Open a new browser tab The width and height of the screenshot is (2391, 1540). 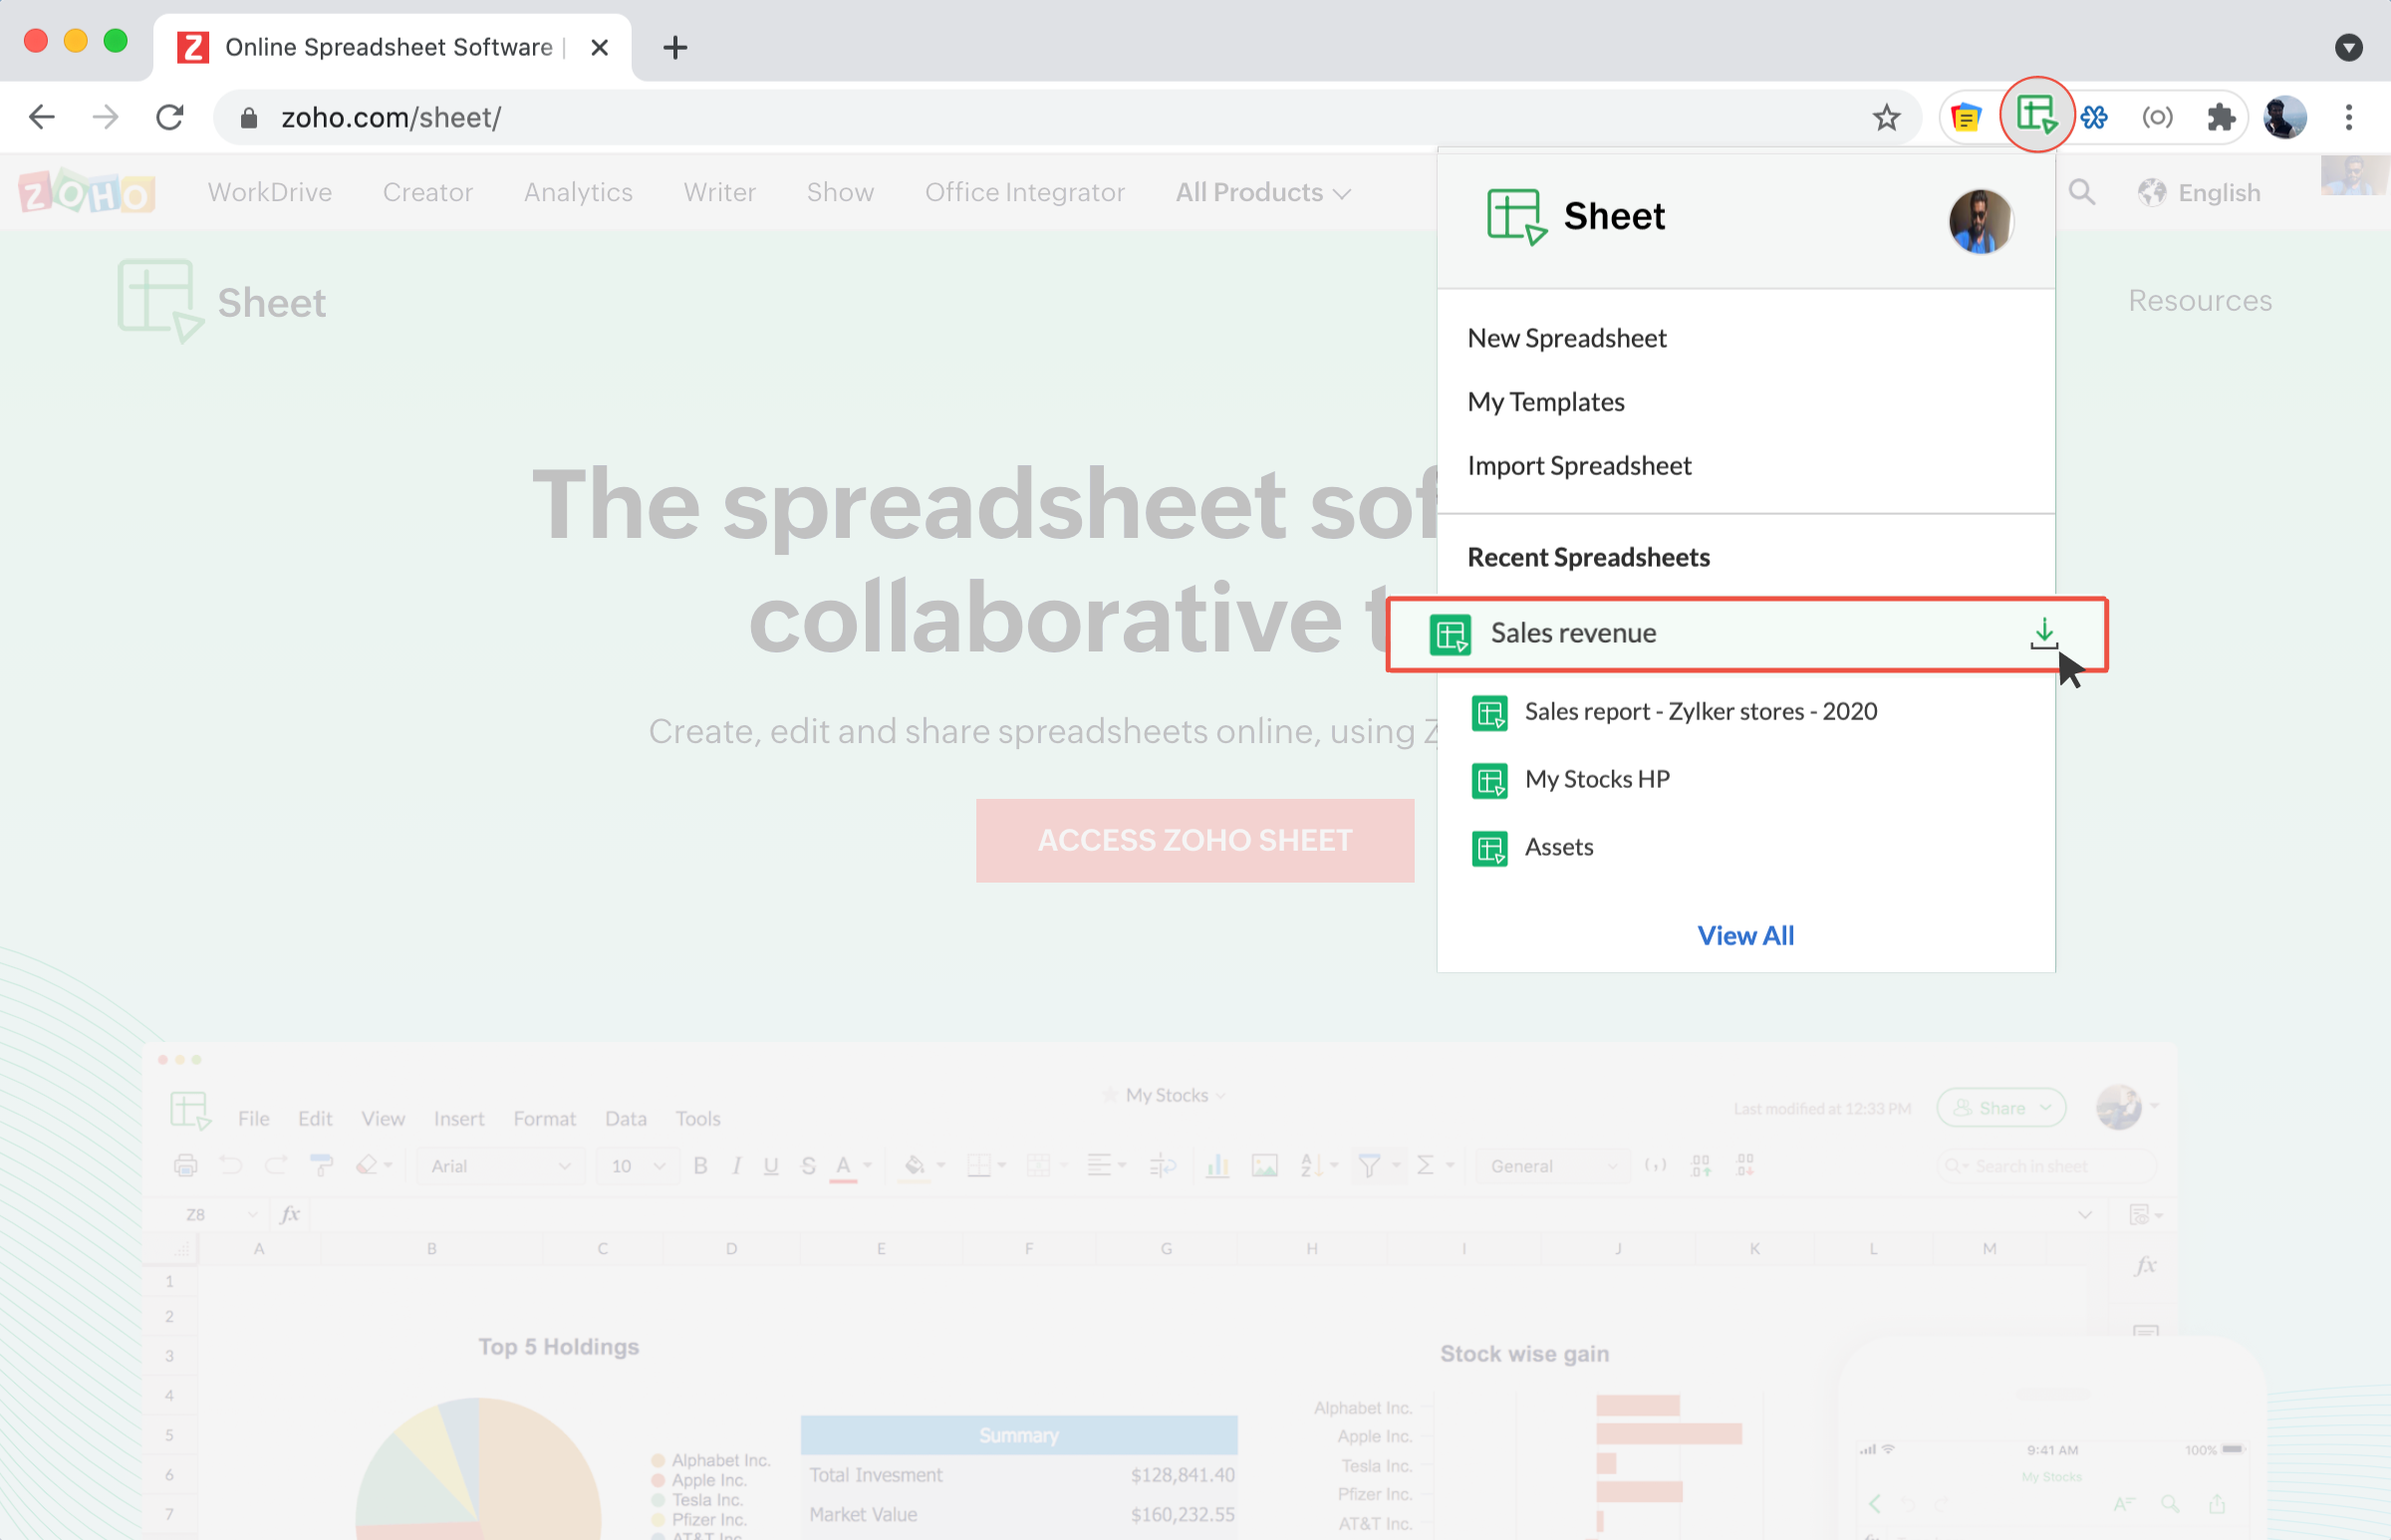[675, 47]
